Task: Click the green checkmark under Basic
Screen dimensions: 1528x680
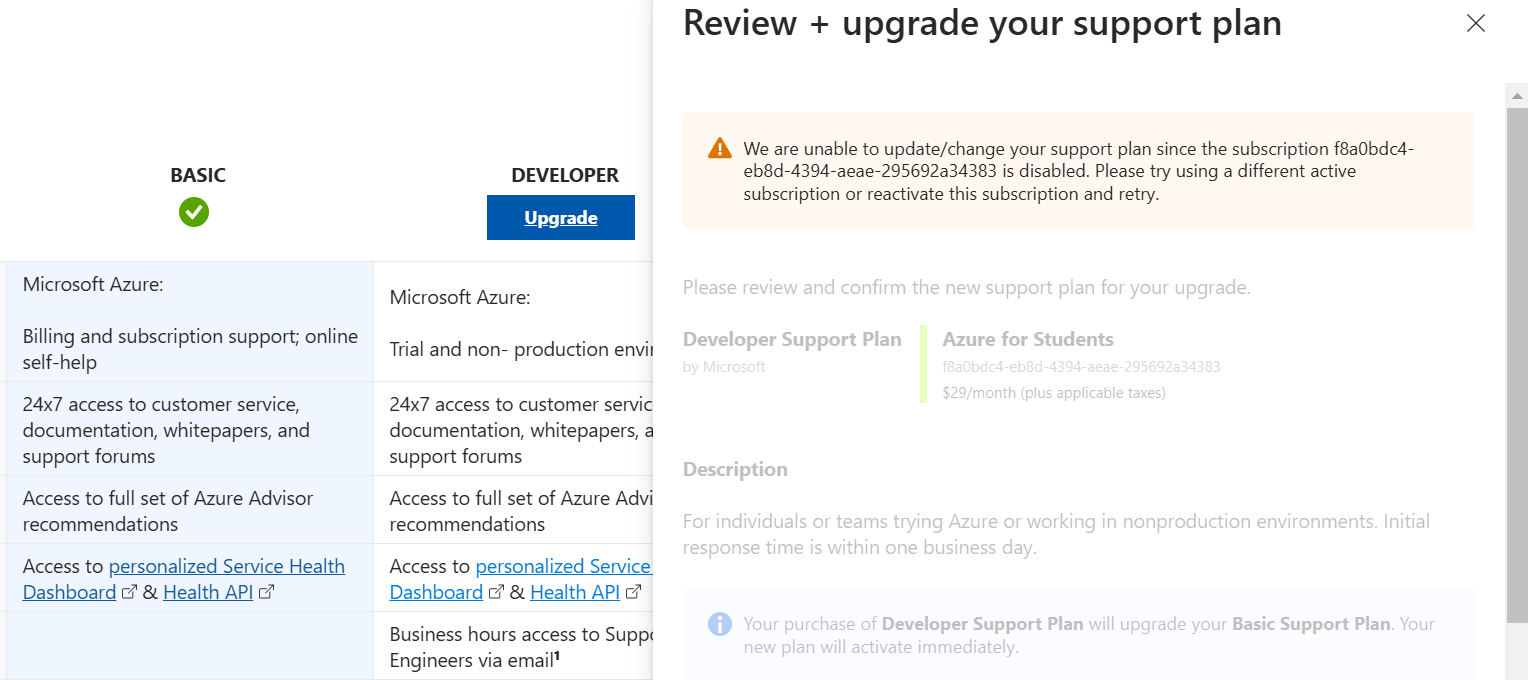Action: [194, 212]
